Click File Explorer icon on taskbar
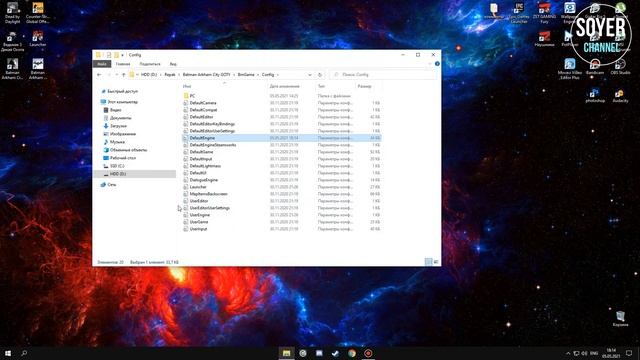 click(x=287, y=353)
